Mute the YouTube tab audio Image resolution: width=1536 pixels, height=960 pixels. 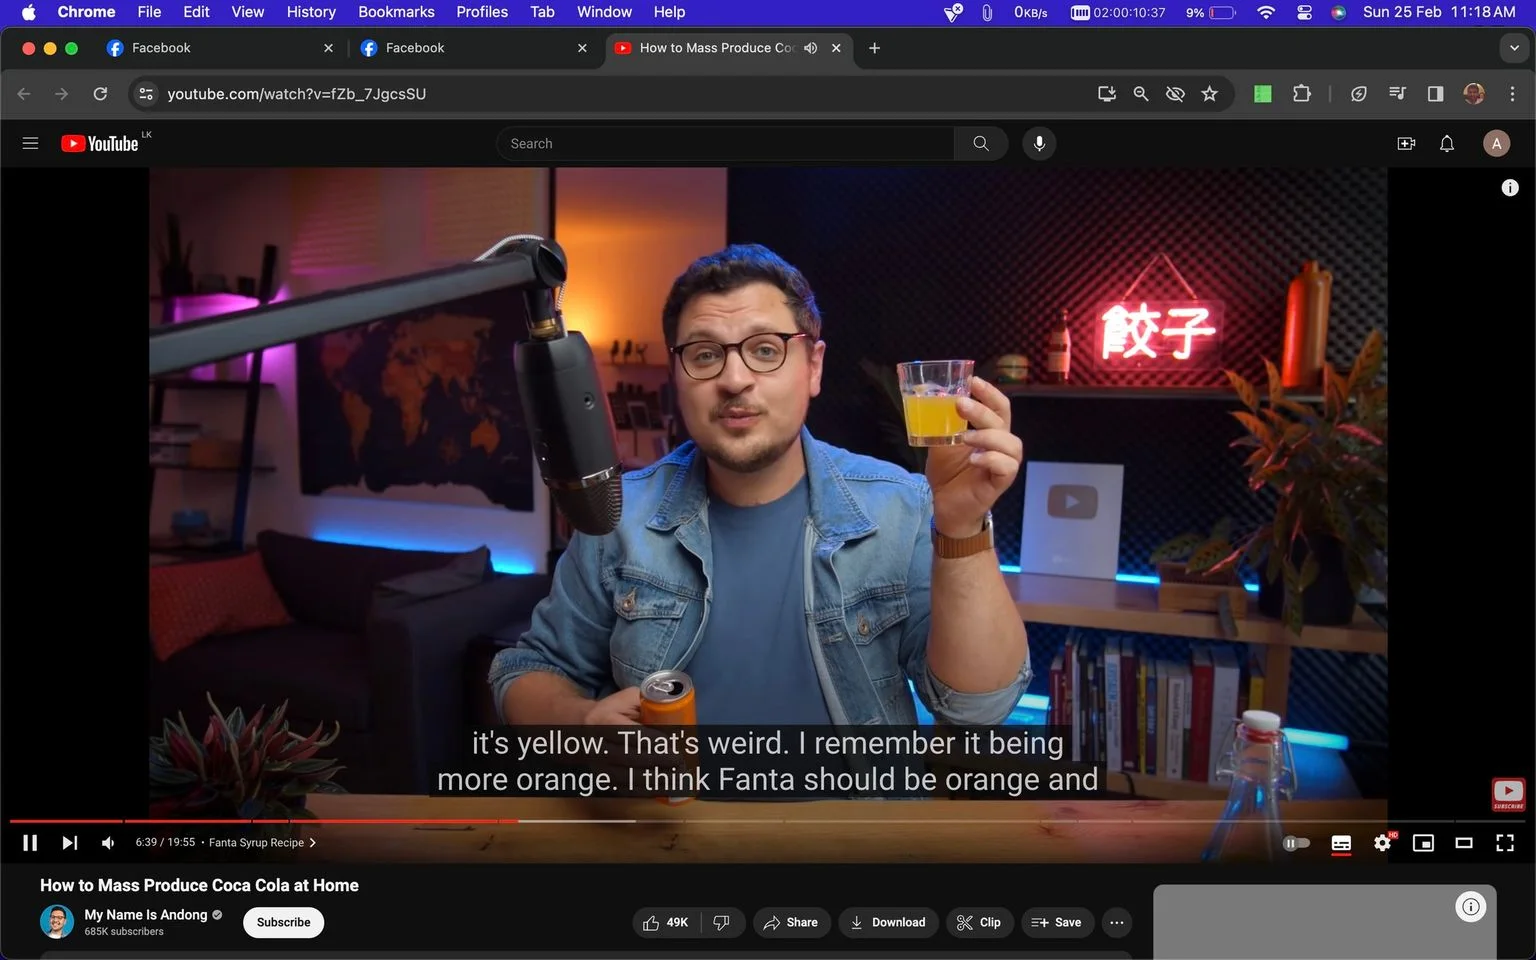pyautogui.click(x=810, y=48)
